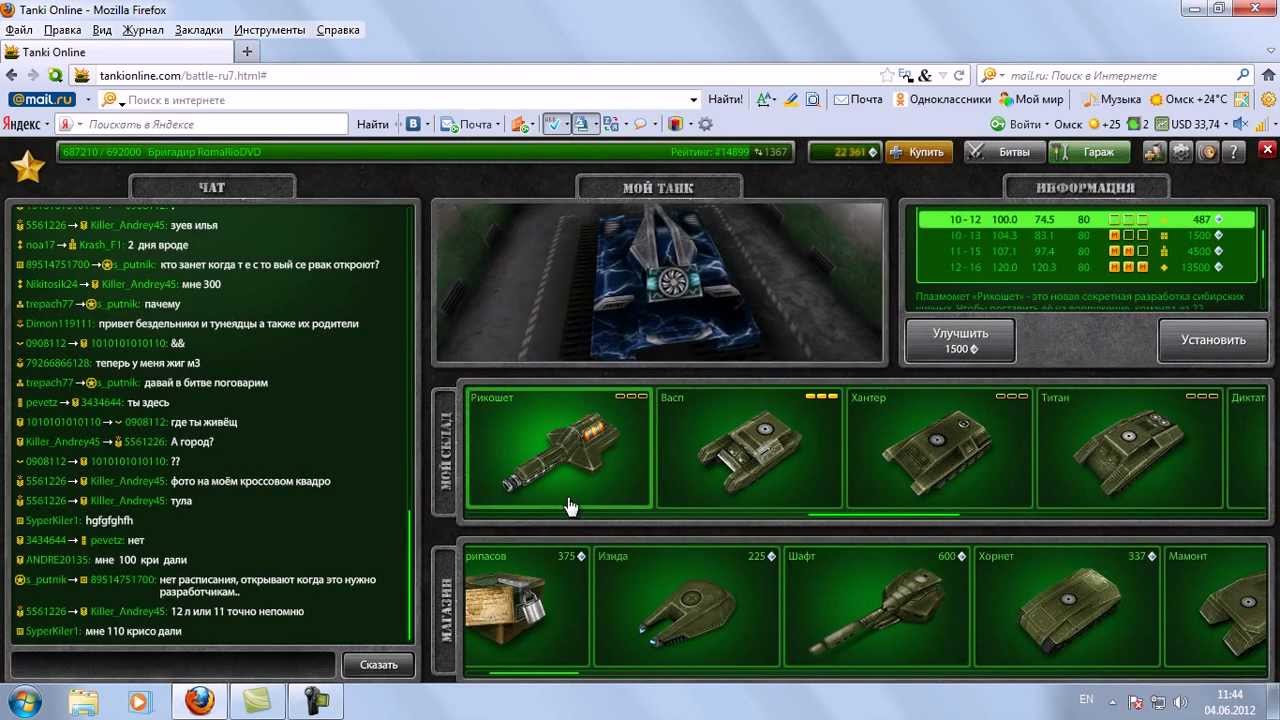Go back in browser history
1280x720 pixels.
click(x=12, y=75)
